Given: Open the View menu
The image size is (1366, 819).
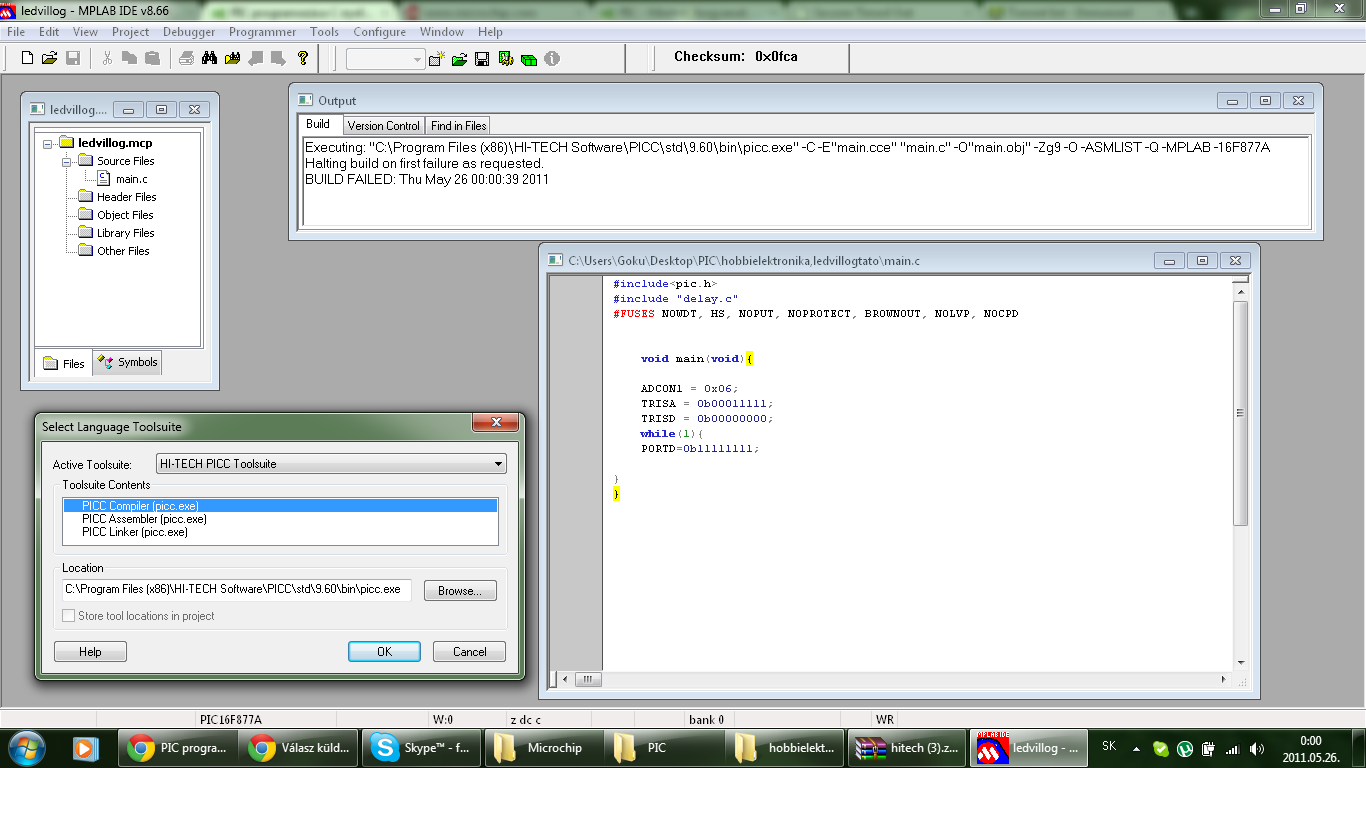Looking at the screenshot, I should coord(85,32).
